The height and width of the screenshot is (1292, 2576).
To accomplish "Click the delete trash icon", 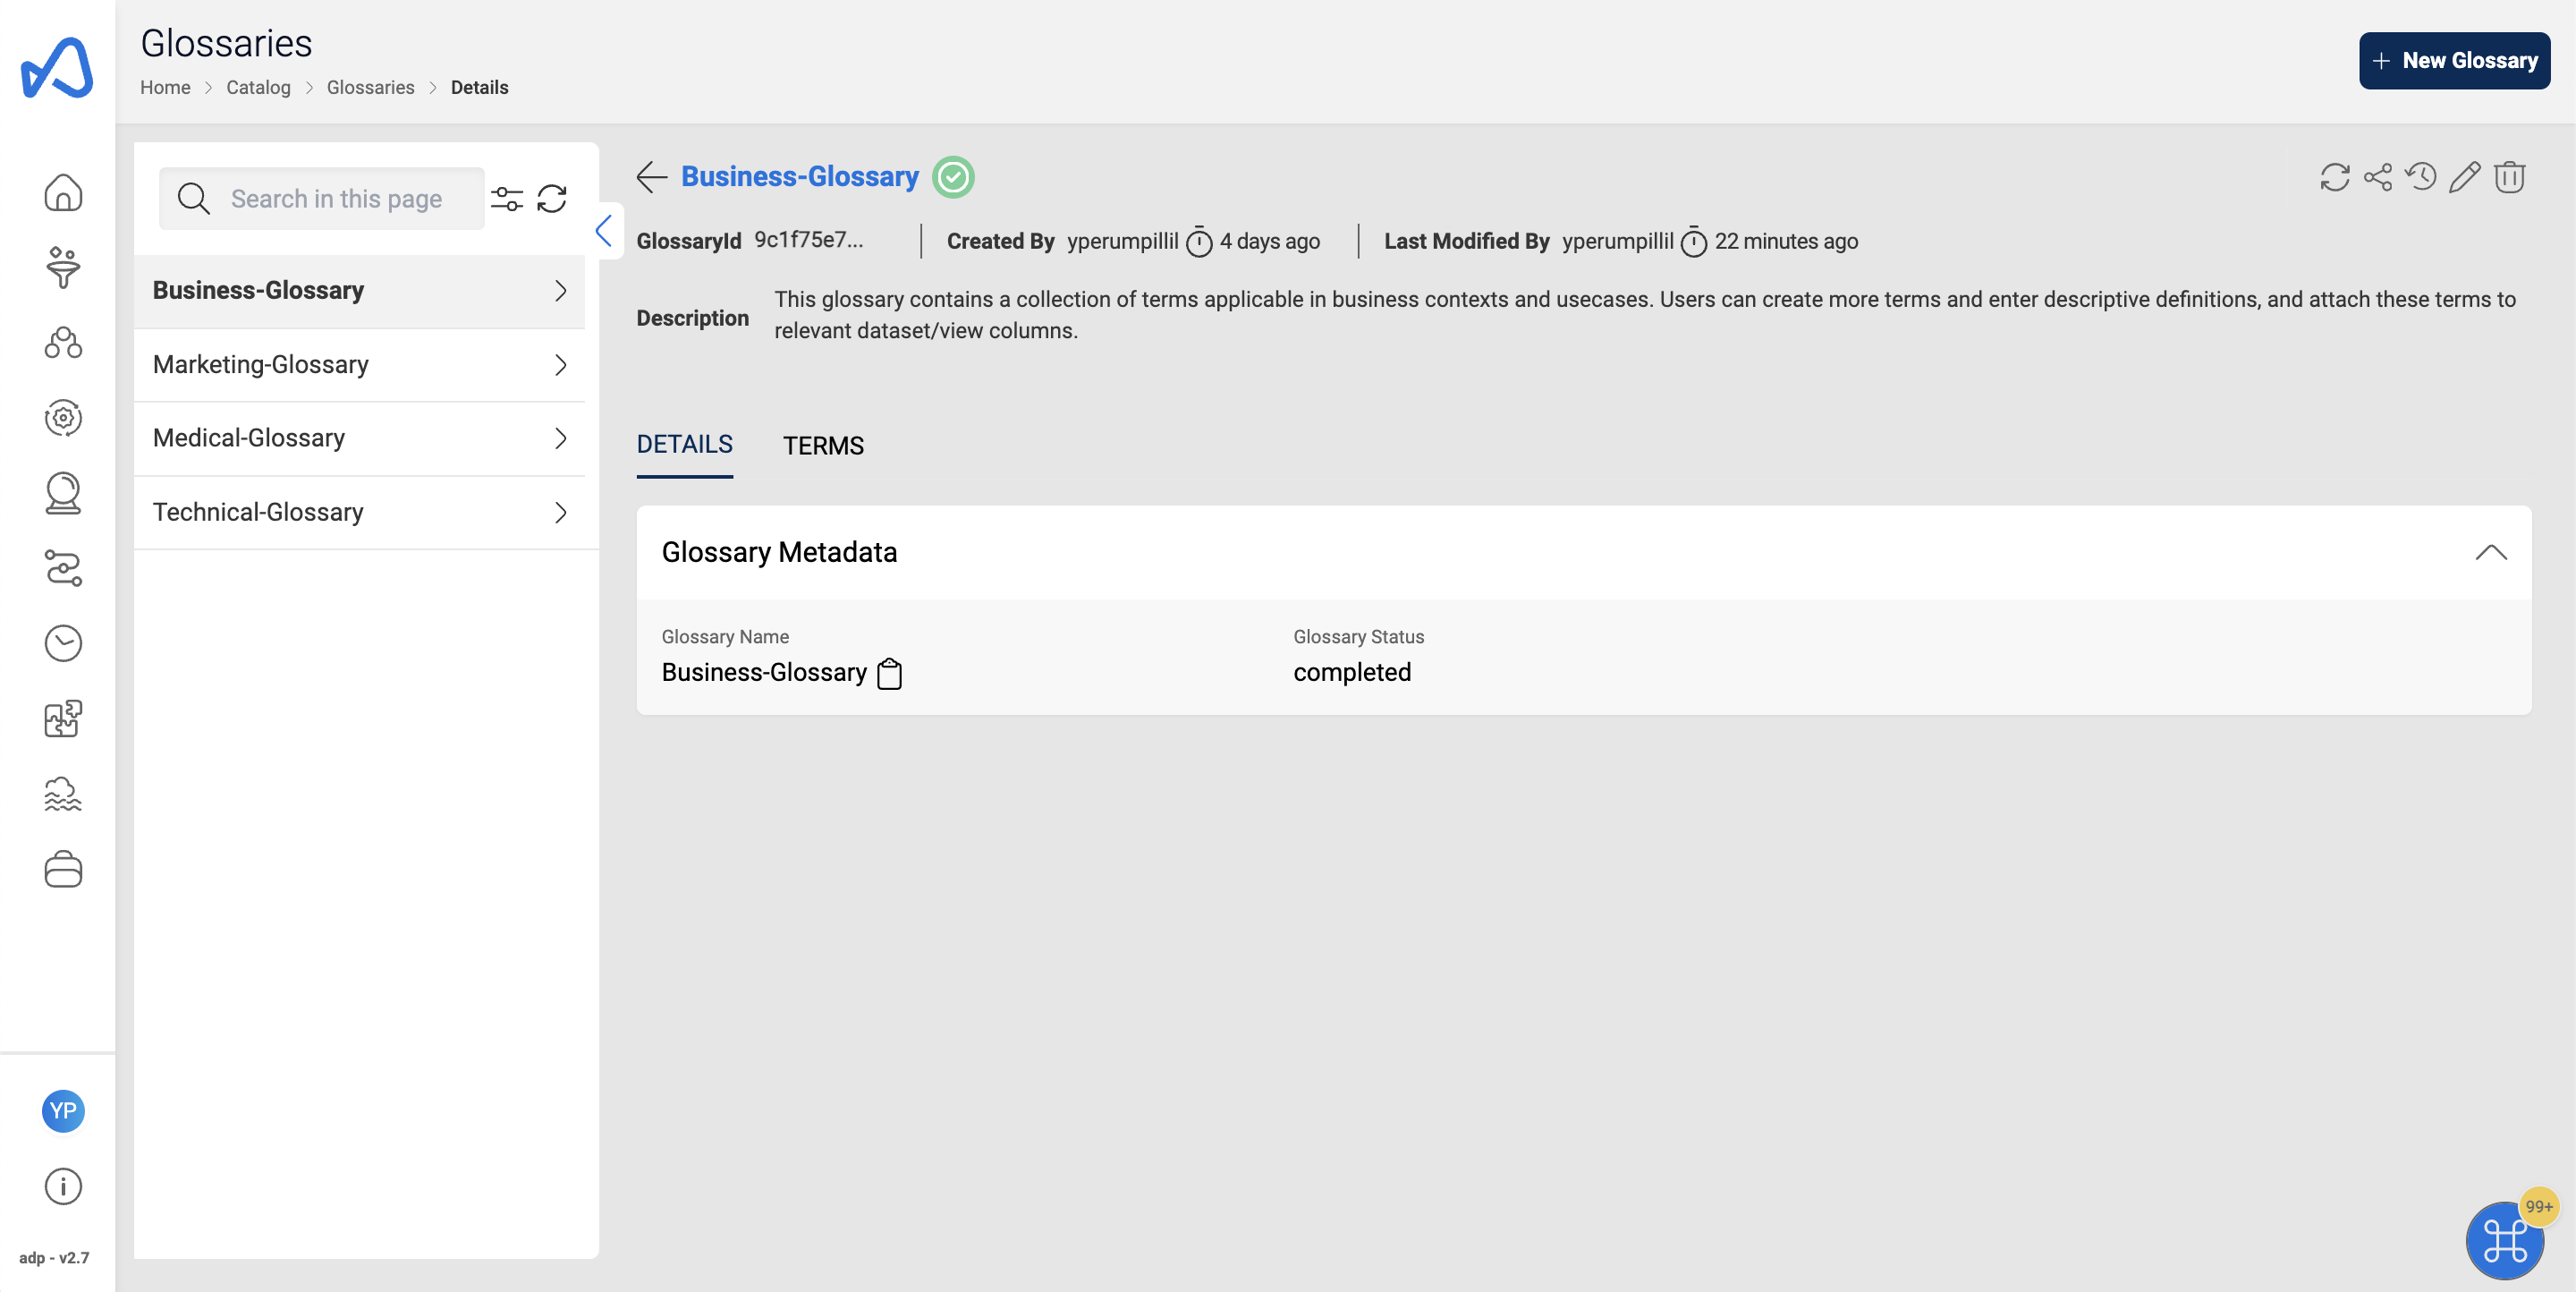I will tap(2509, 176).
